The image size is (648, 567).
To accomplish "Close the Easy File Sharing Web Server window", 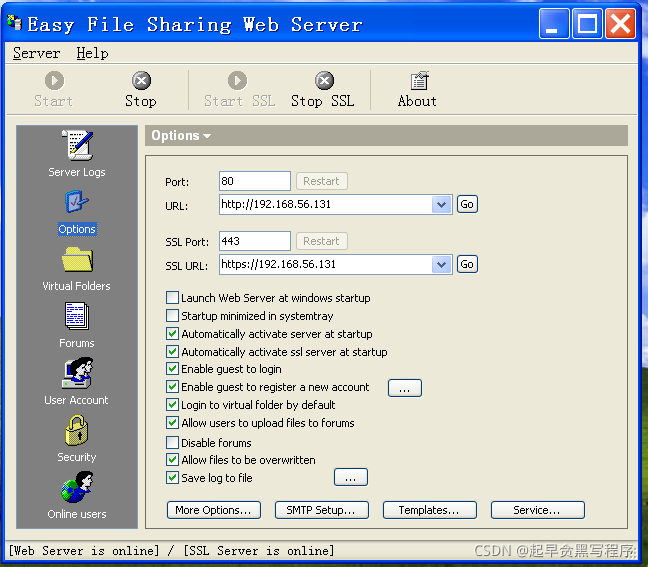I will [620, 24].
